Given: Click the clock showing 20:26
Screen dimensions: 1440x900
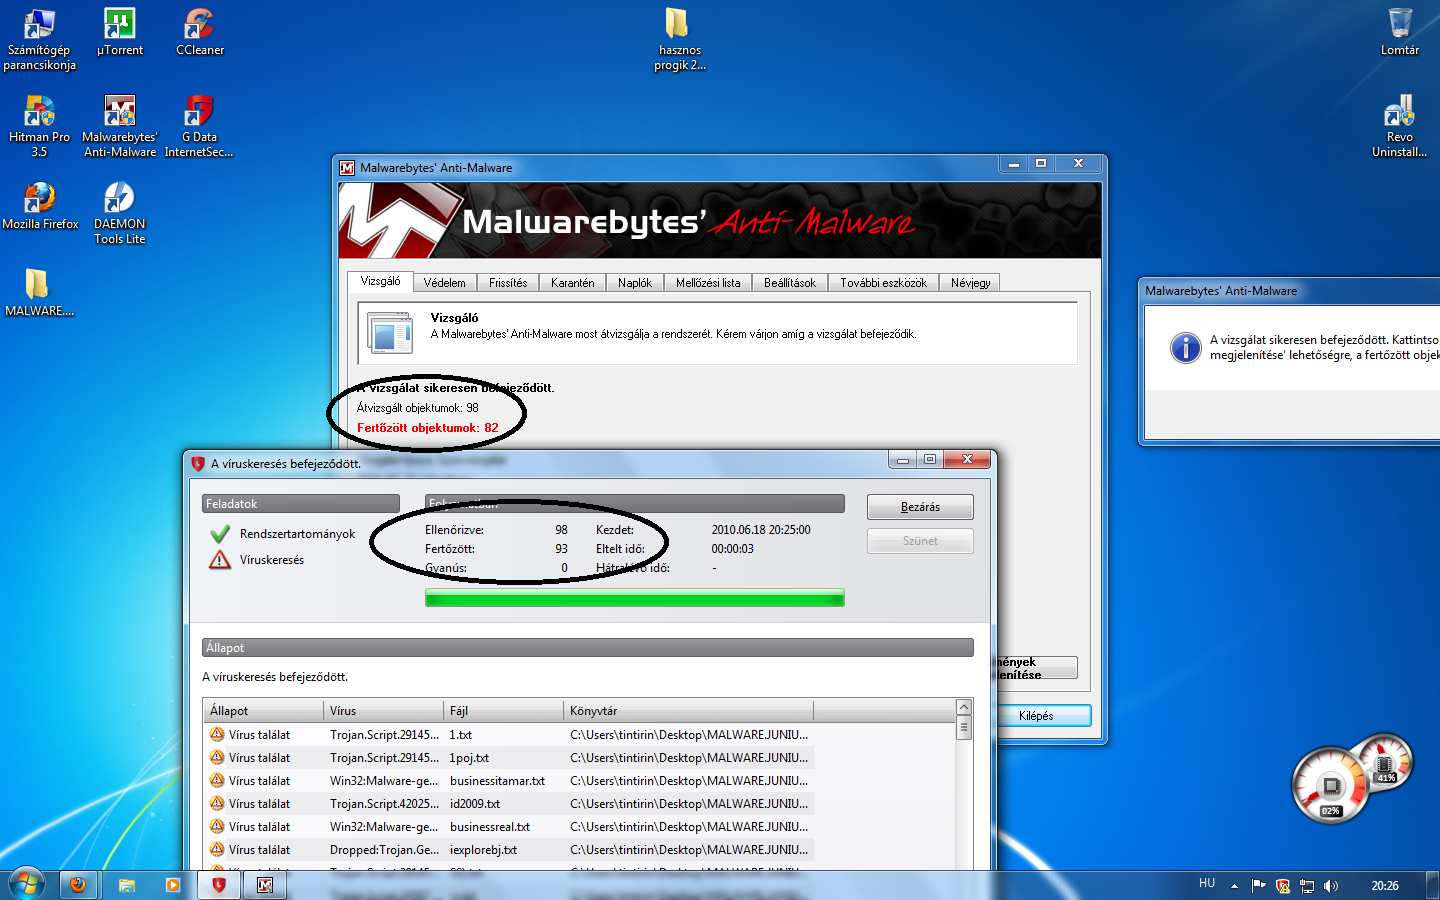Looking at the screenshot, I should point(1385,886).
